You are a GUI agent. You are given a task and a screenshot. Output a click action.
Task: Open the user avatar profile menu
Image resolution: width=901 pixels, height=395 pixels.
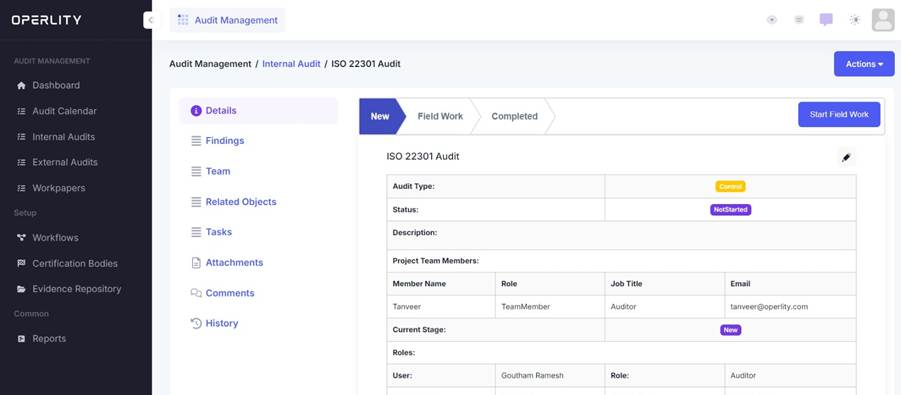[883, 20]
